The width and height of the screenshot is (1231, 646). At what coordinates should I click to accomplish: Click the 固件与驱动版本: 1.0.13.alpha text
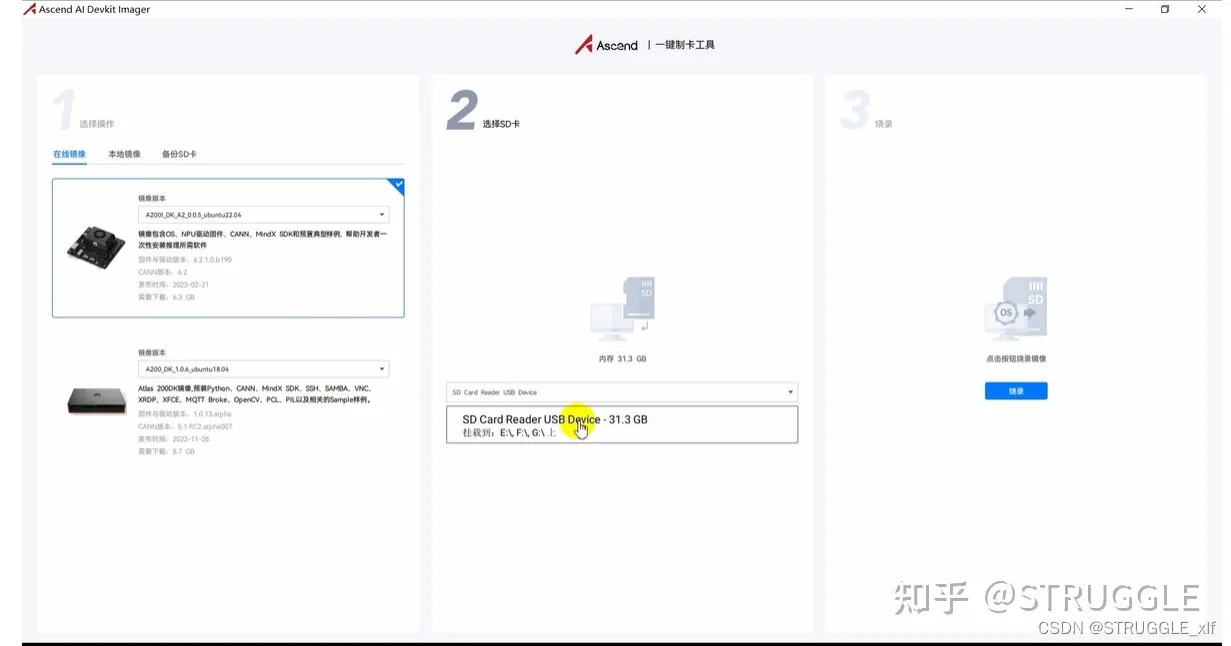click(x=185, y=414)
